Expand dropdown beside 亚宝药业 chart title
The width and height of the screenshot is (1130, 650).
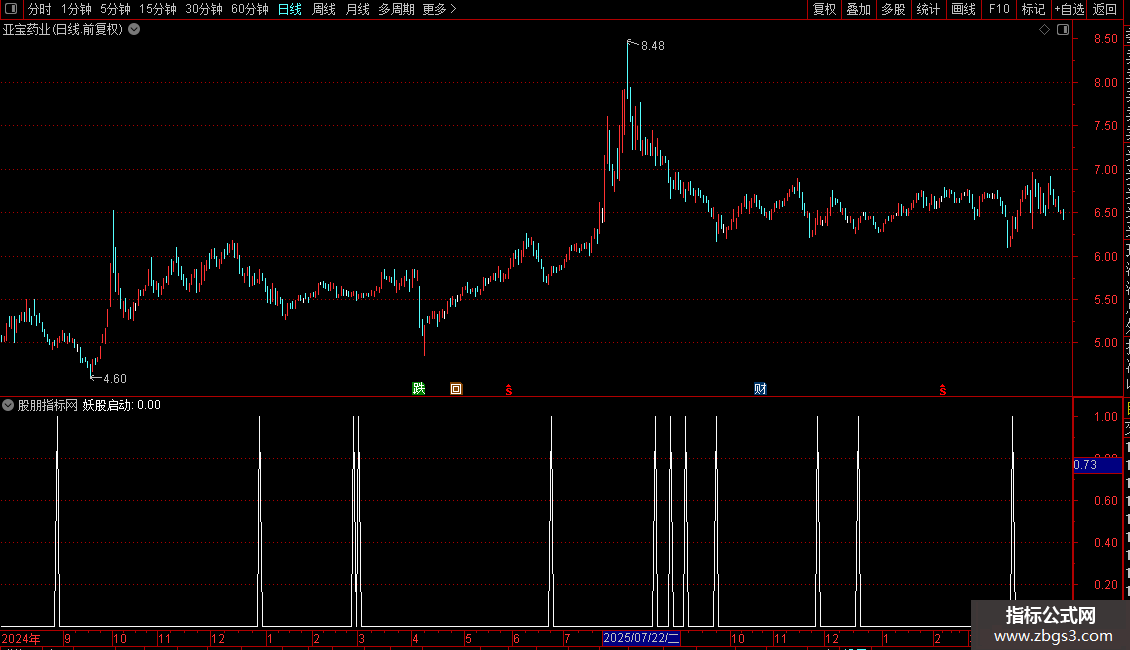(134, 30)
